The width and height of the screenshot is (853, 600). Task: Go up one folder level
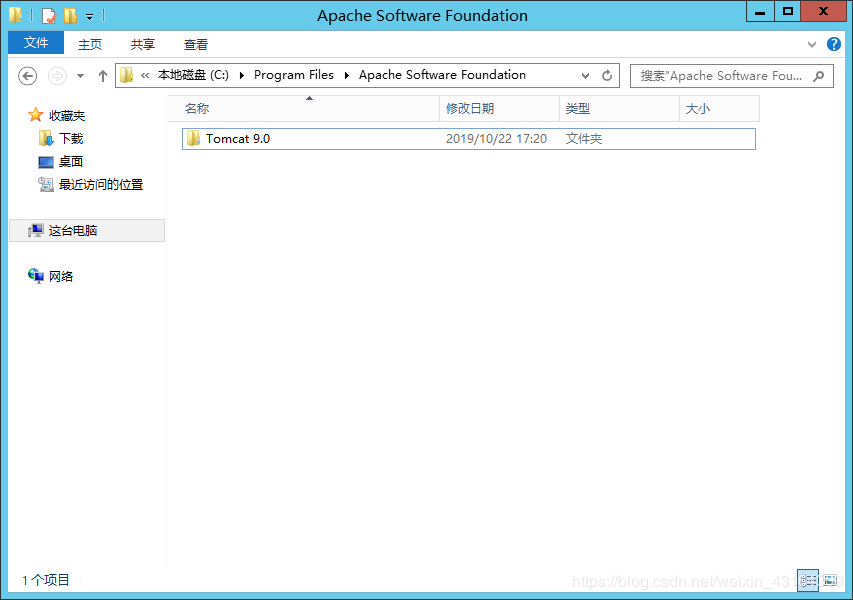(103, 76)
